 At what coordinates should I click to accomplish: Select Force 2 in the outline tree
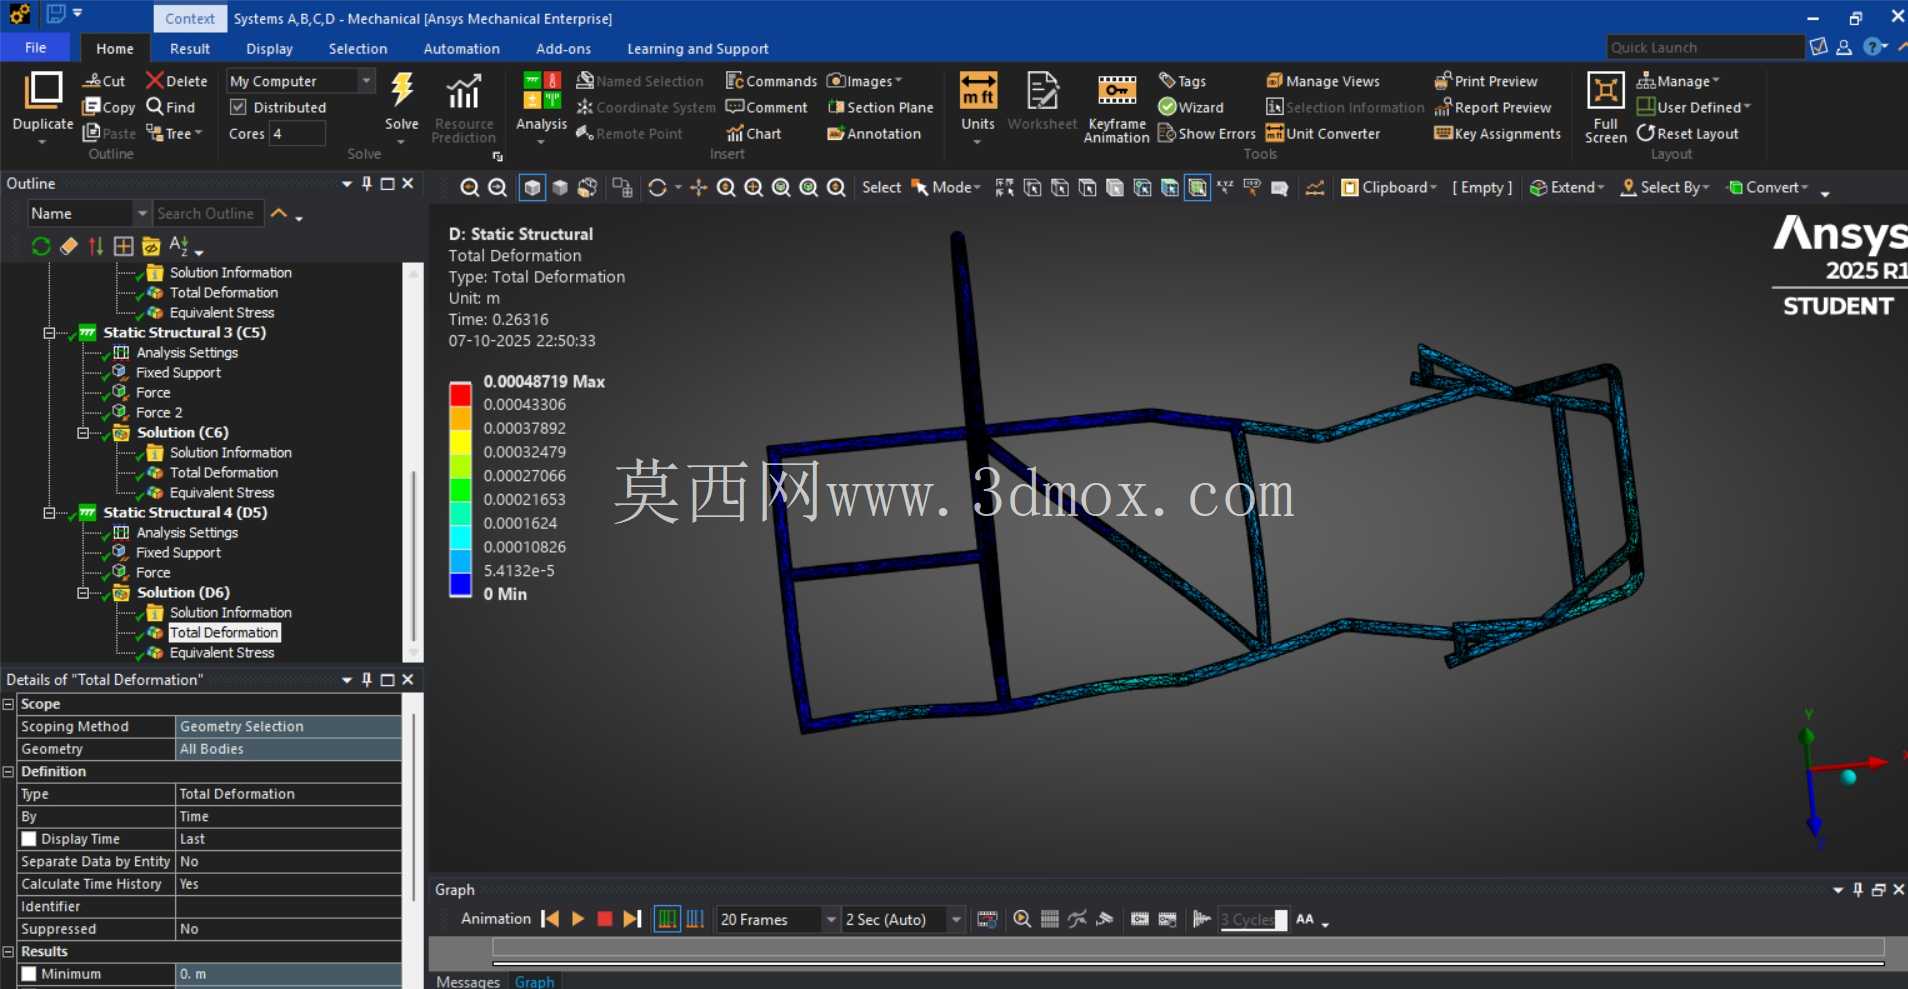tap(159, 412)
